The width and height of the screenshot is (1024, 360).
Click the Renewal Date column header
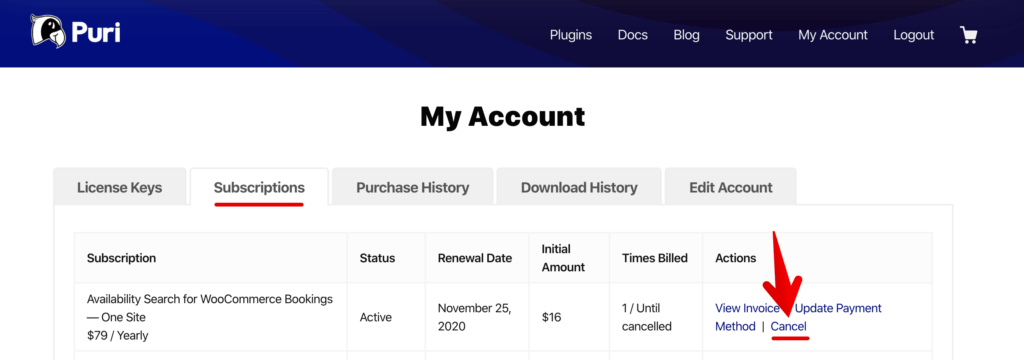point(475,258)
